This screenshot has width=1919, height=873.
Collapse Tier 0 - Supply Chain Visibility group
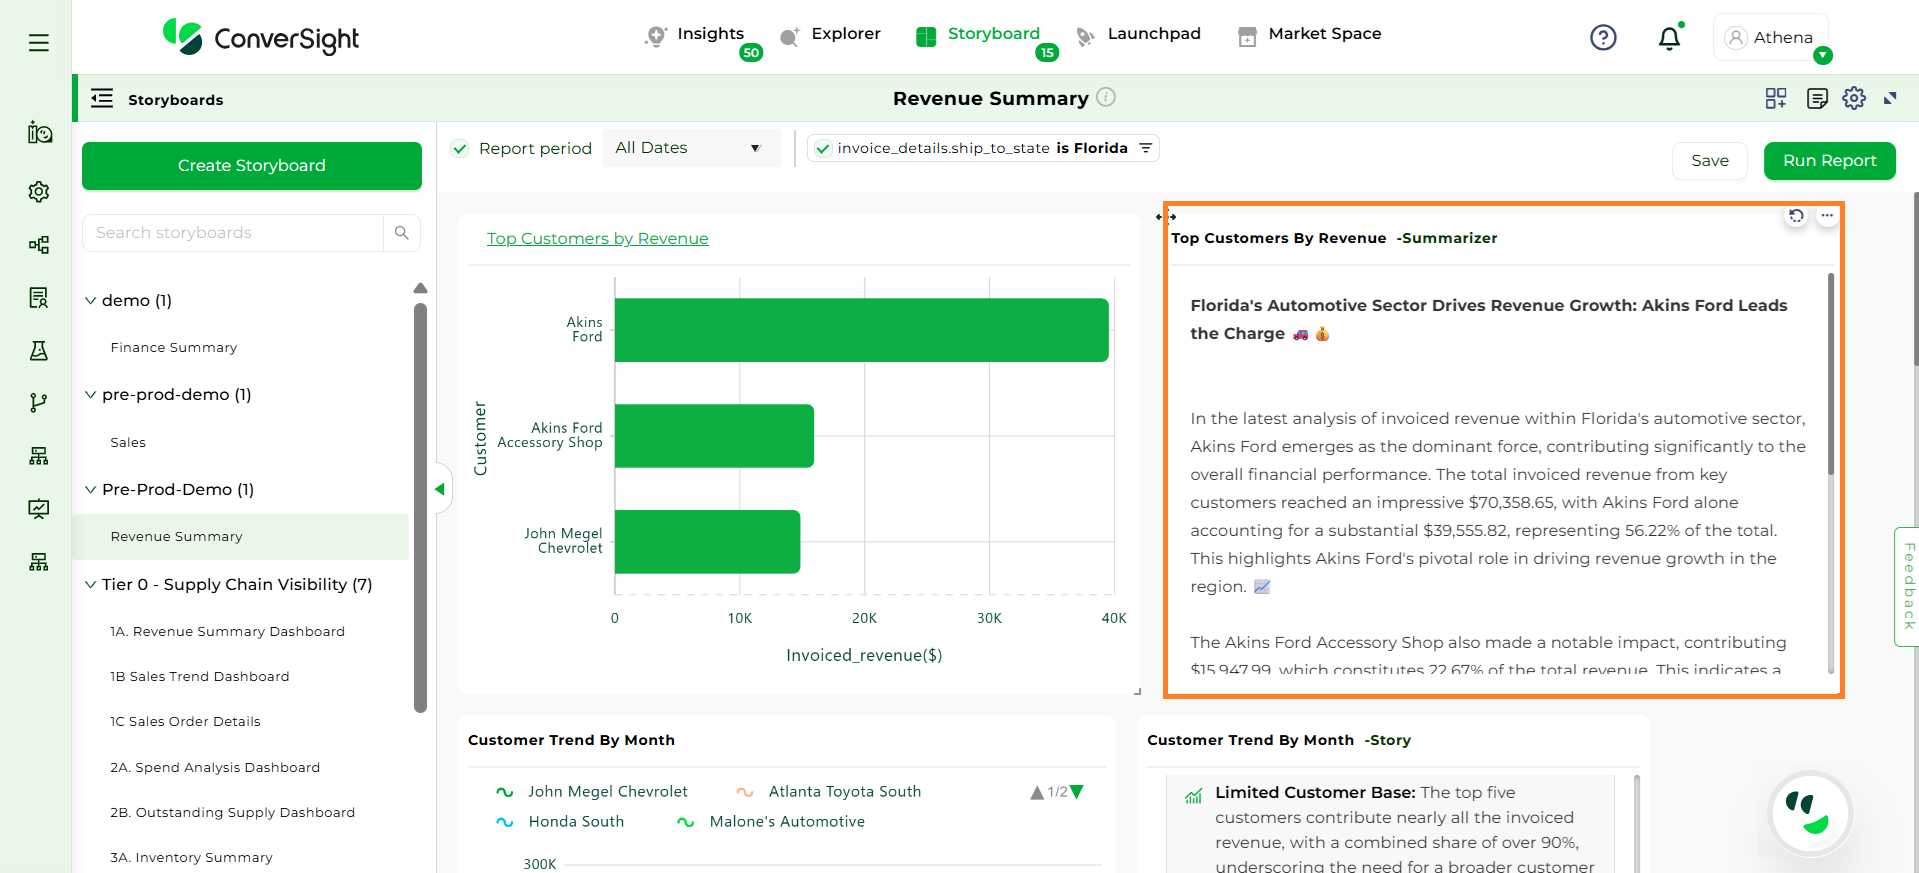91,585
